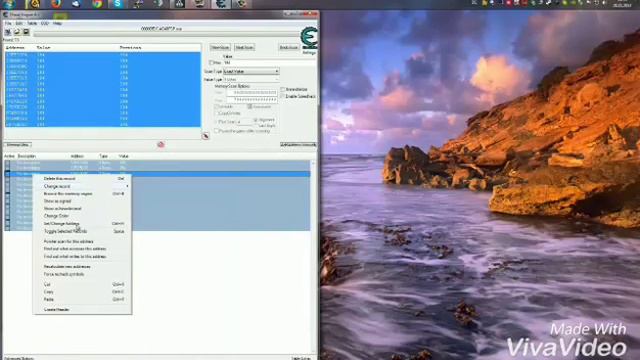Click the memory scan Stop address field

pos(252,100)
